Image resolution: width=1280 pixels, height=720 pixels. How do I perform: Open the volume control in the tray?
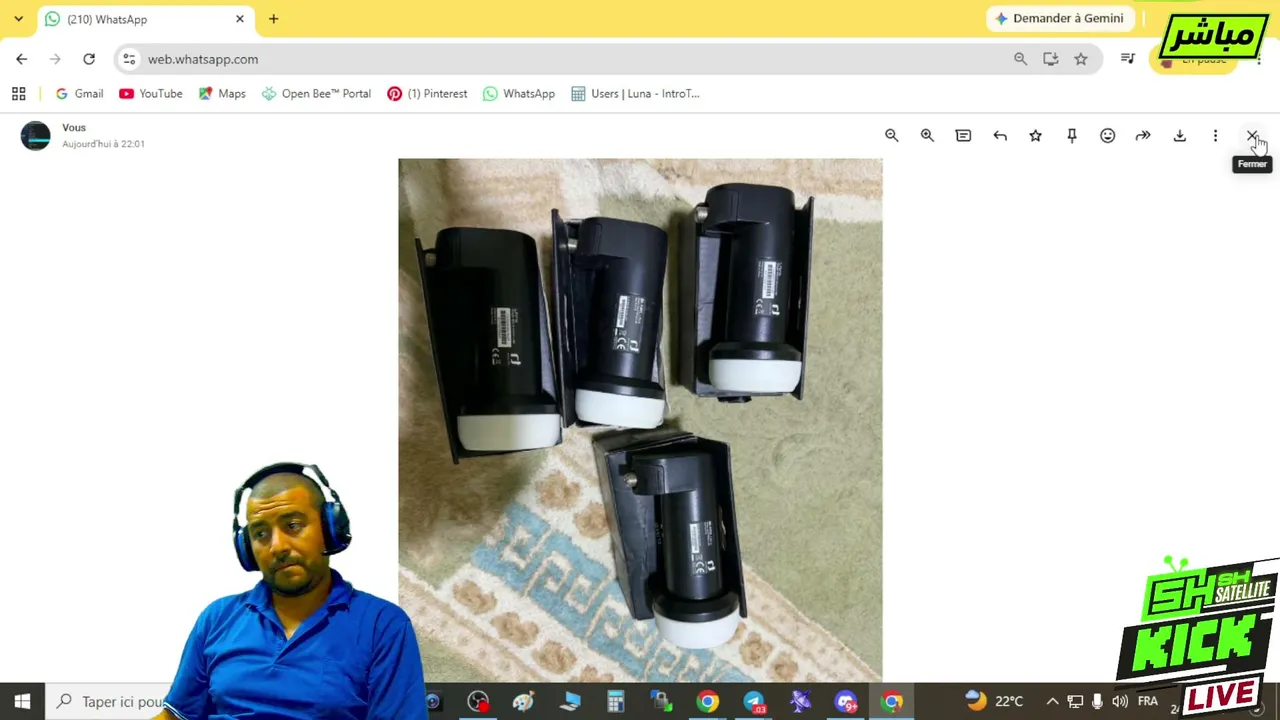pyautogui.click(x=1120, y=701)
